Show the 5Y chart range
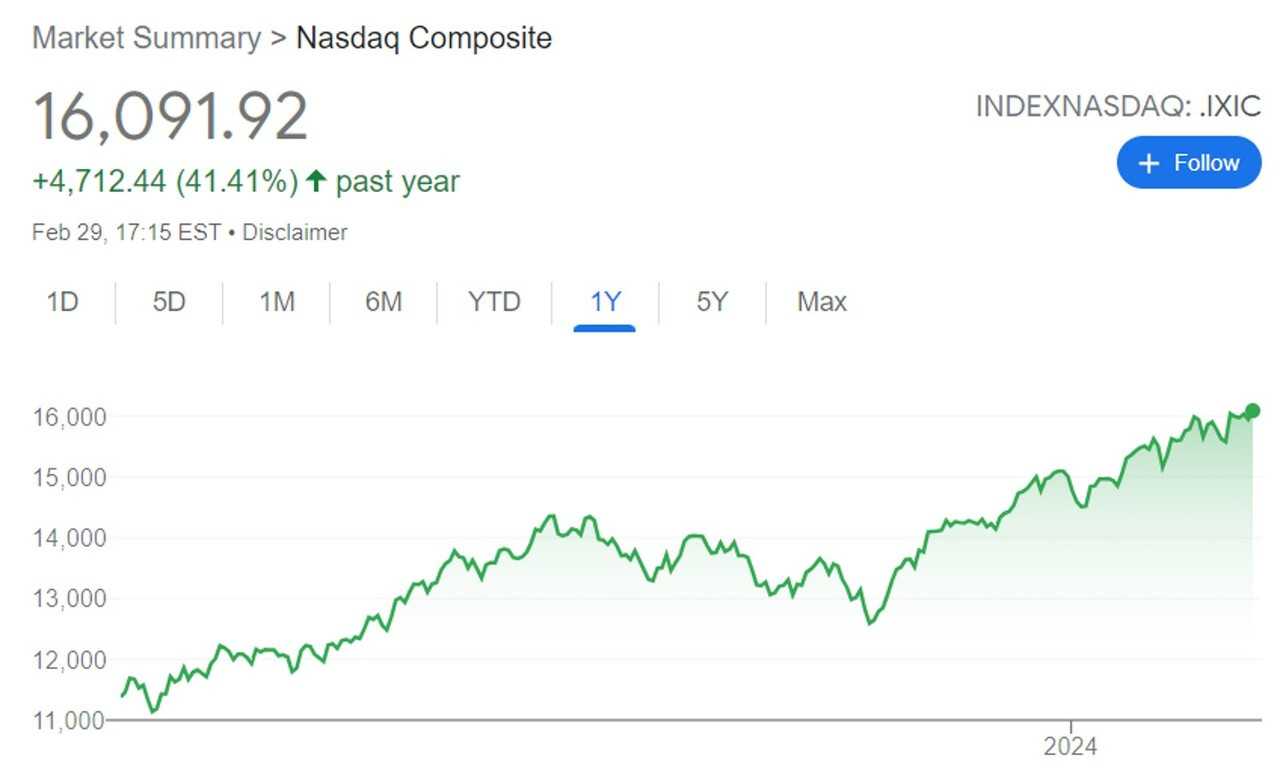This screenshot has height=773, width=1280. pyautogui.click(x=712, y=302)
